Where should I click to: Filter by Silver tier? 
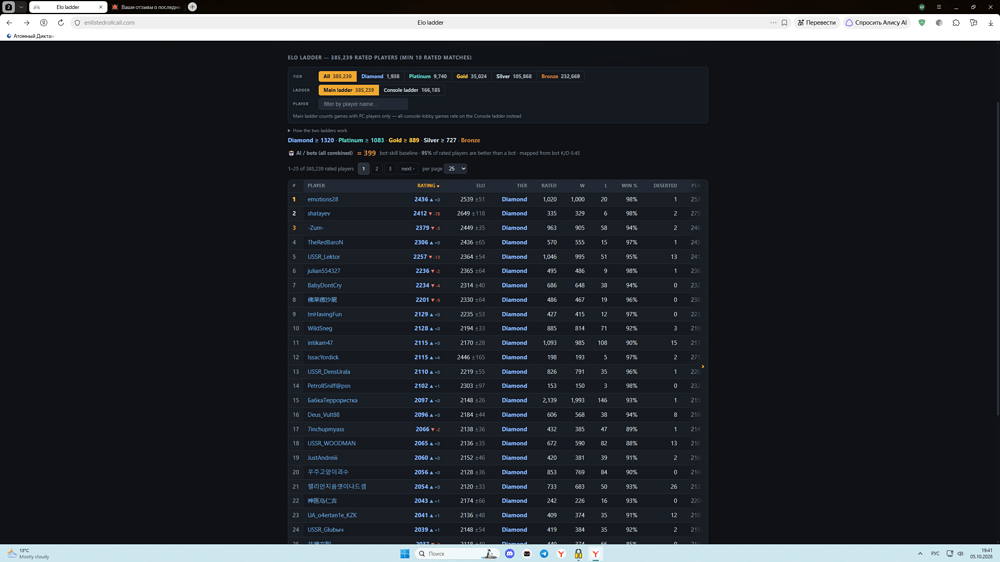[x=514, y=76]
